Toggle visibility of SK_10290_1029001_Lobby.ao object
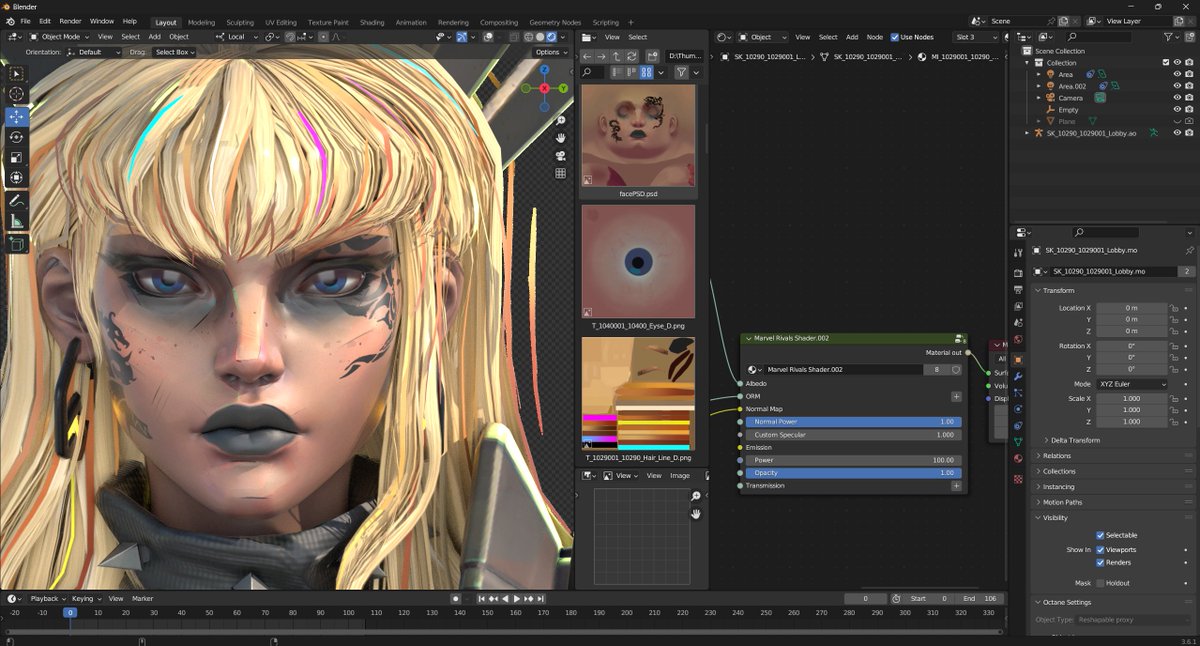1200x646 pixels. pyautogui.click(x=1177, y=133)
